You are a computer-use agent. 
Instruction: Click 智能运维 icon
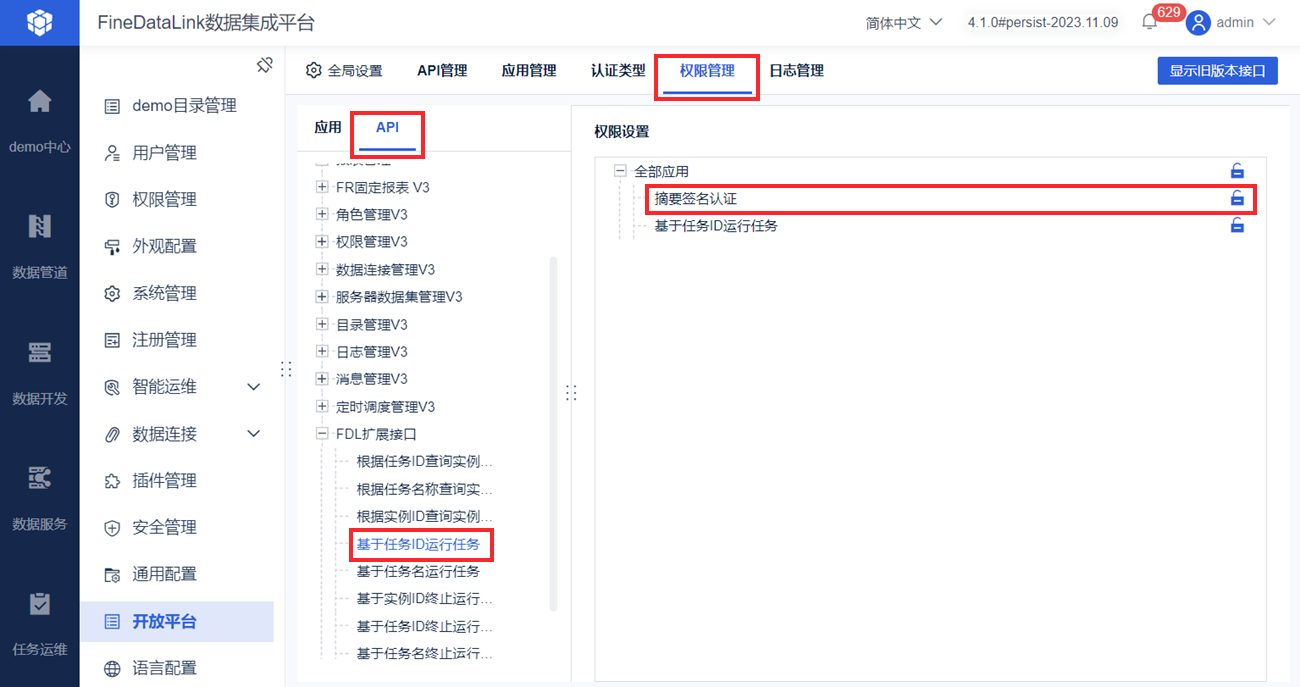pos(112,387)
